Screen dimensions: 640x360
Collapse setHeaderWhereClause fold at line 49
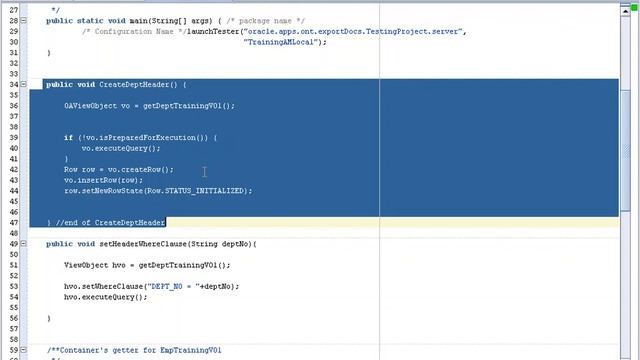(24, 244)
